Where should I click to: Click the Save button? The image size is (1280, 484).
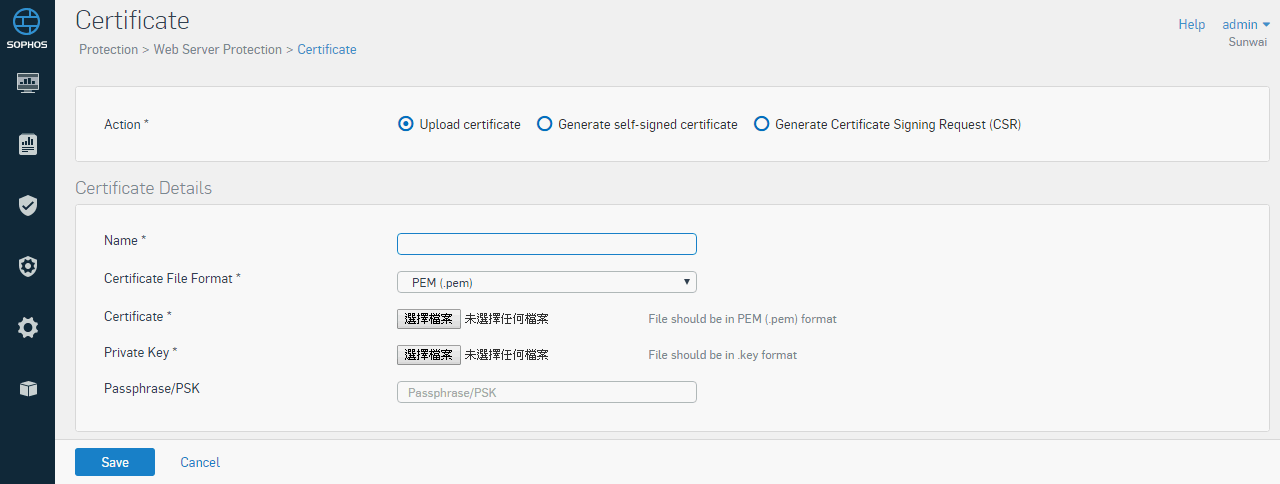tap(115, 462)
